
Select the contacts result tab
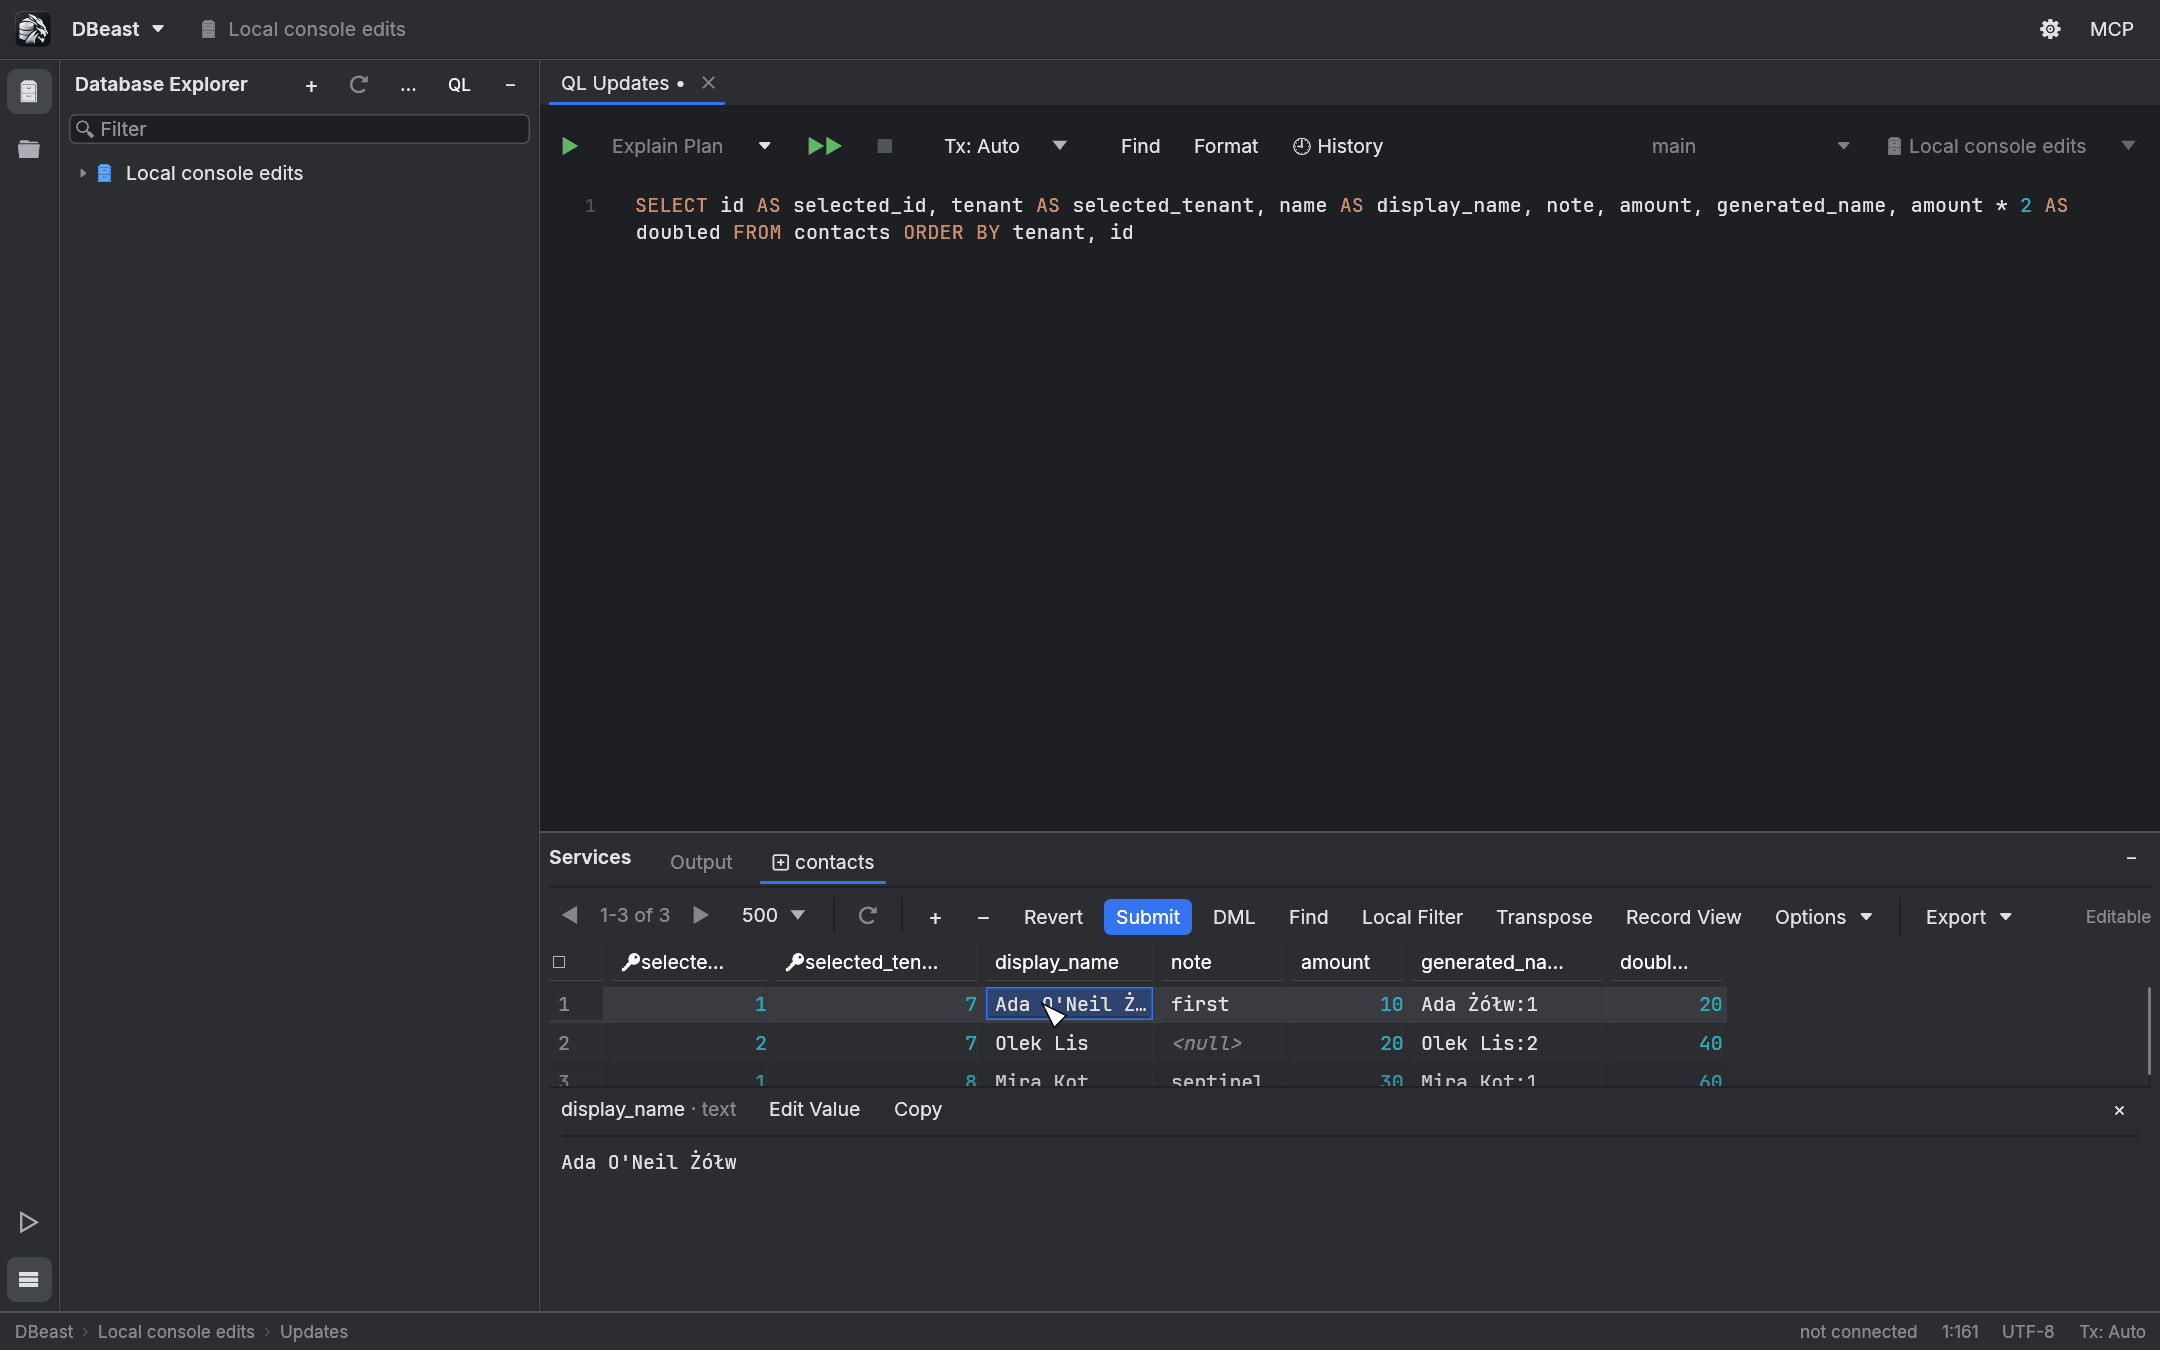coord(823,862)
